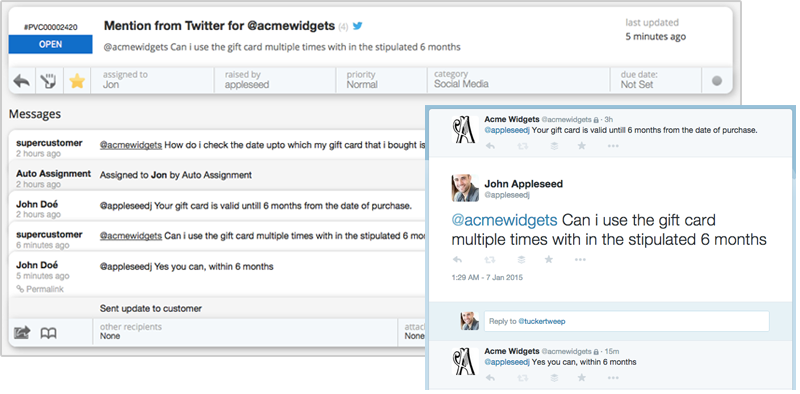Click the 1:29 AM - 7 Jan 2015 timestamp
The image size is (800, 394).
(x=487, y=278)
